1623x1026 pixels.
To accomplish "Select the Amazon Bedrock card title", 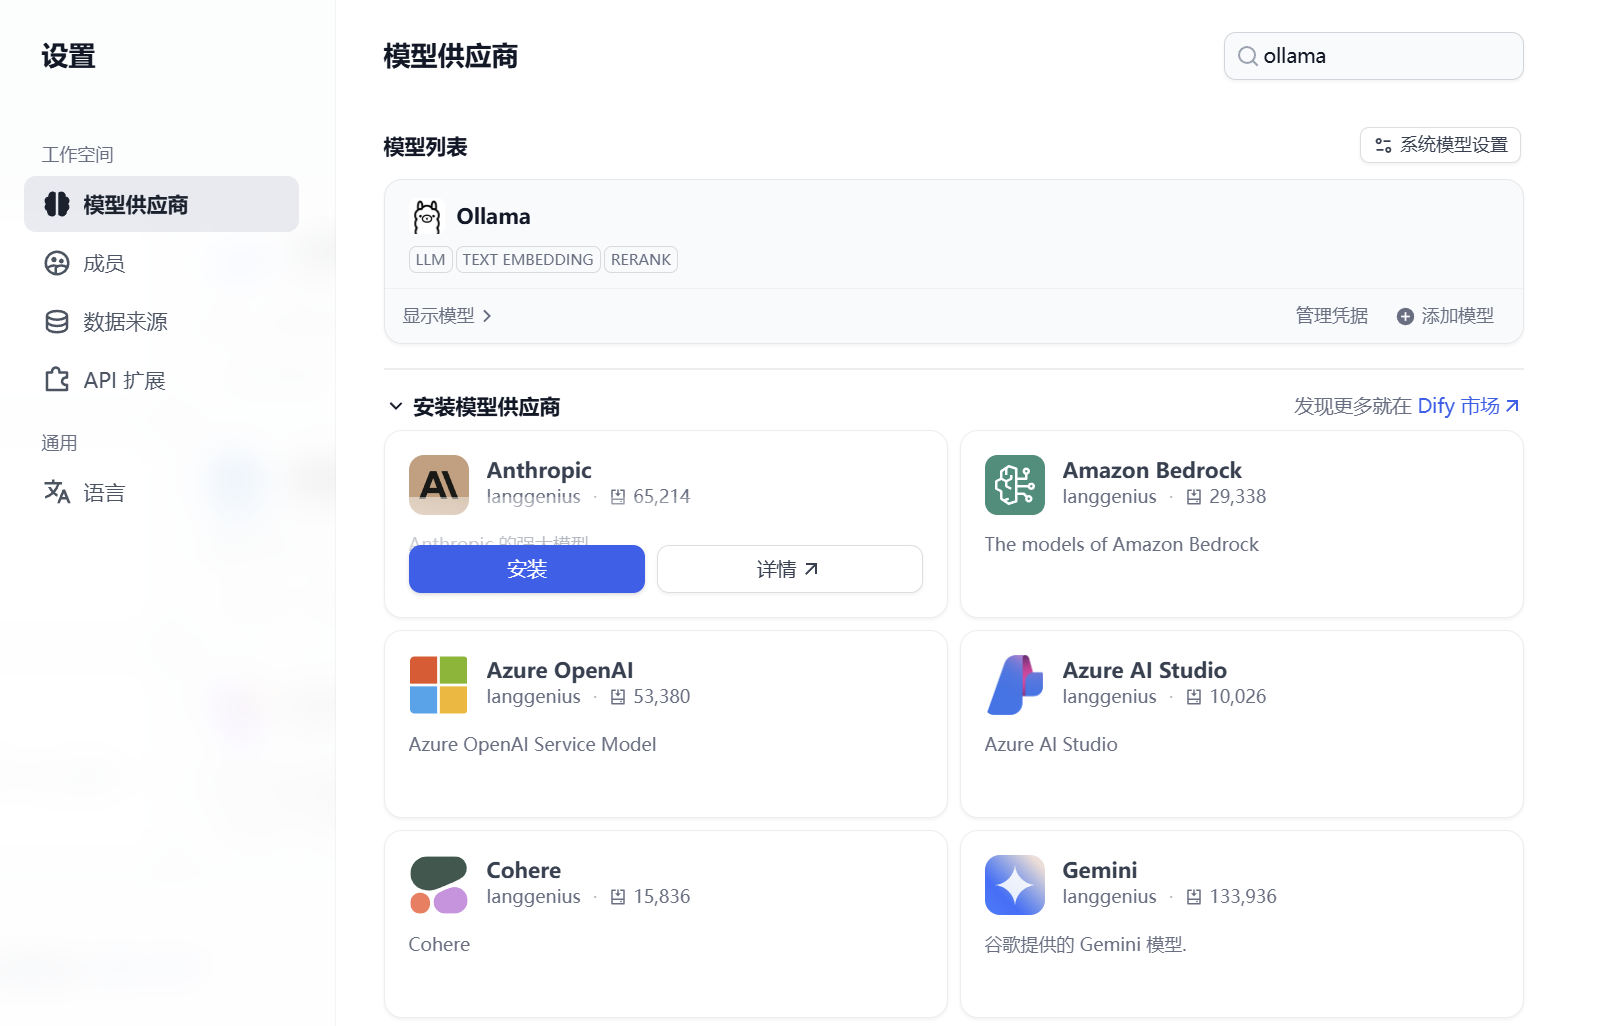I will tap(1152, 470).
